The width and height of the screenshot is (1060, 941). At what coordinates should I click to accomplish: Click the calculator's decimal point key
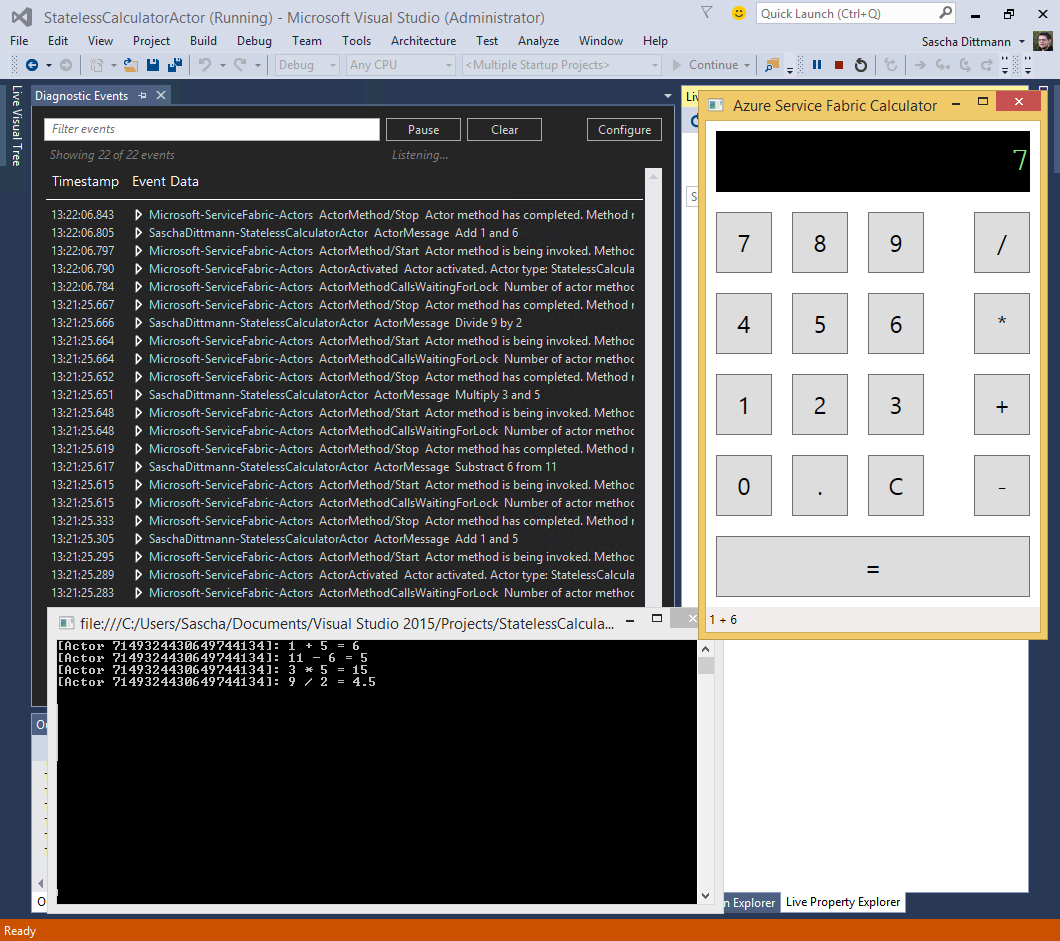(x=819, y=485)
